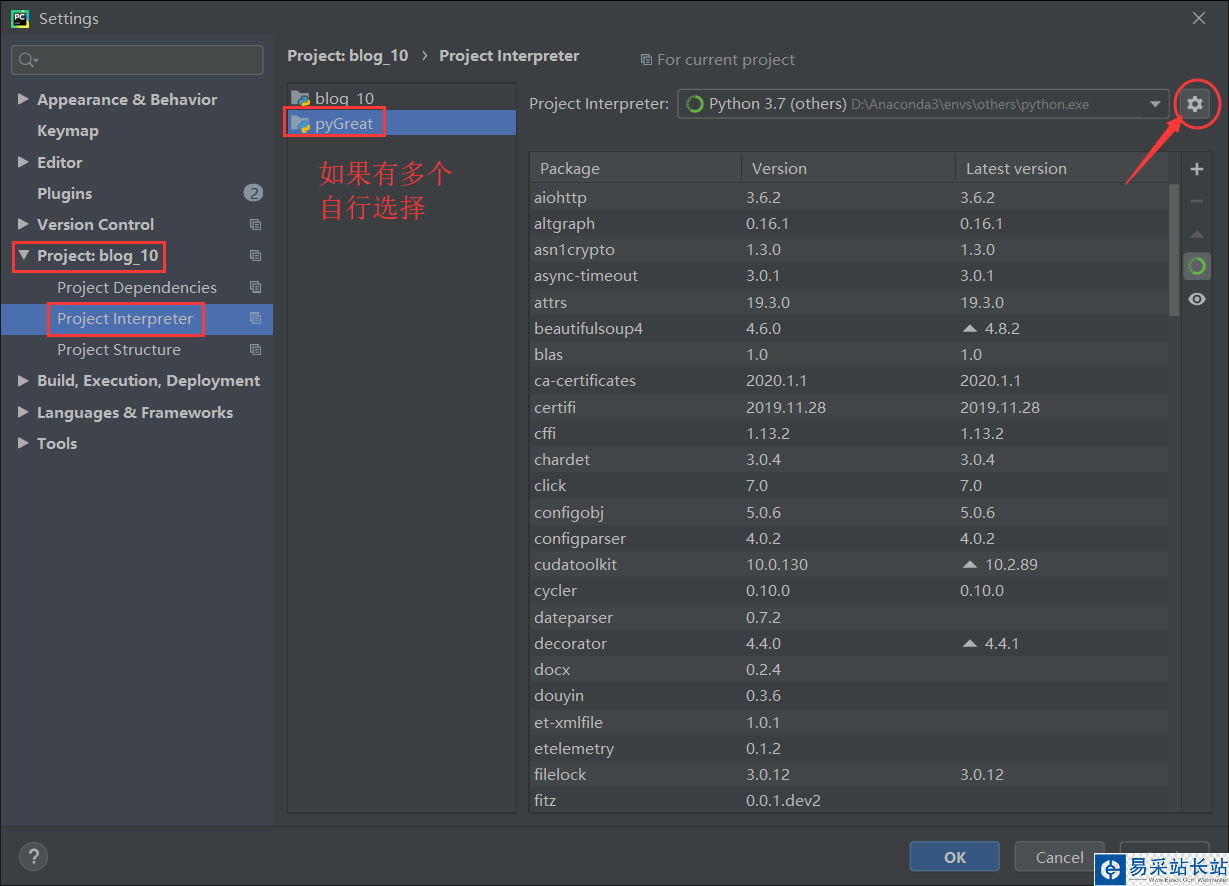Screen dimensions: 1229x886
Task: Click the upgrade package arrow icon
Action: (x=1196, y=234)
